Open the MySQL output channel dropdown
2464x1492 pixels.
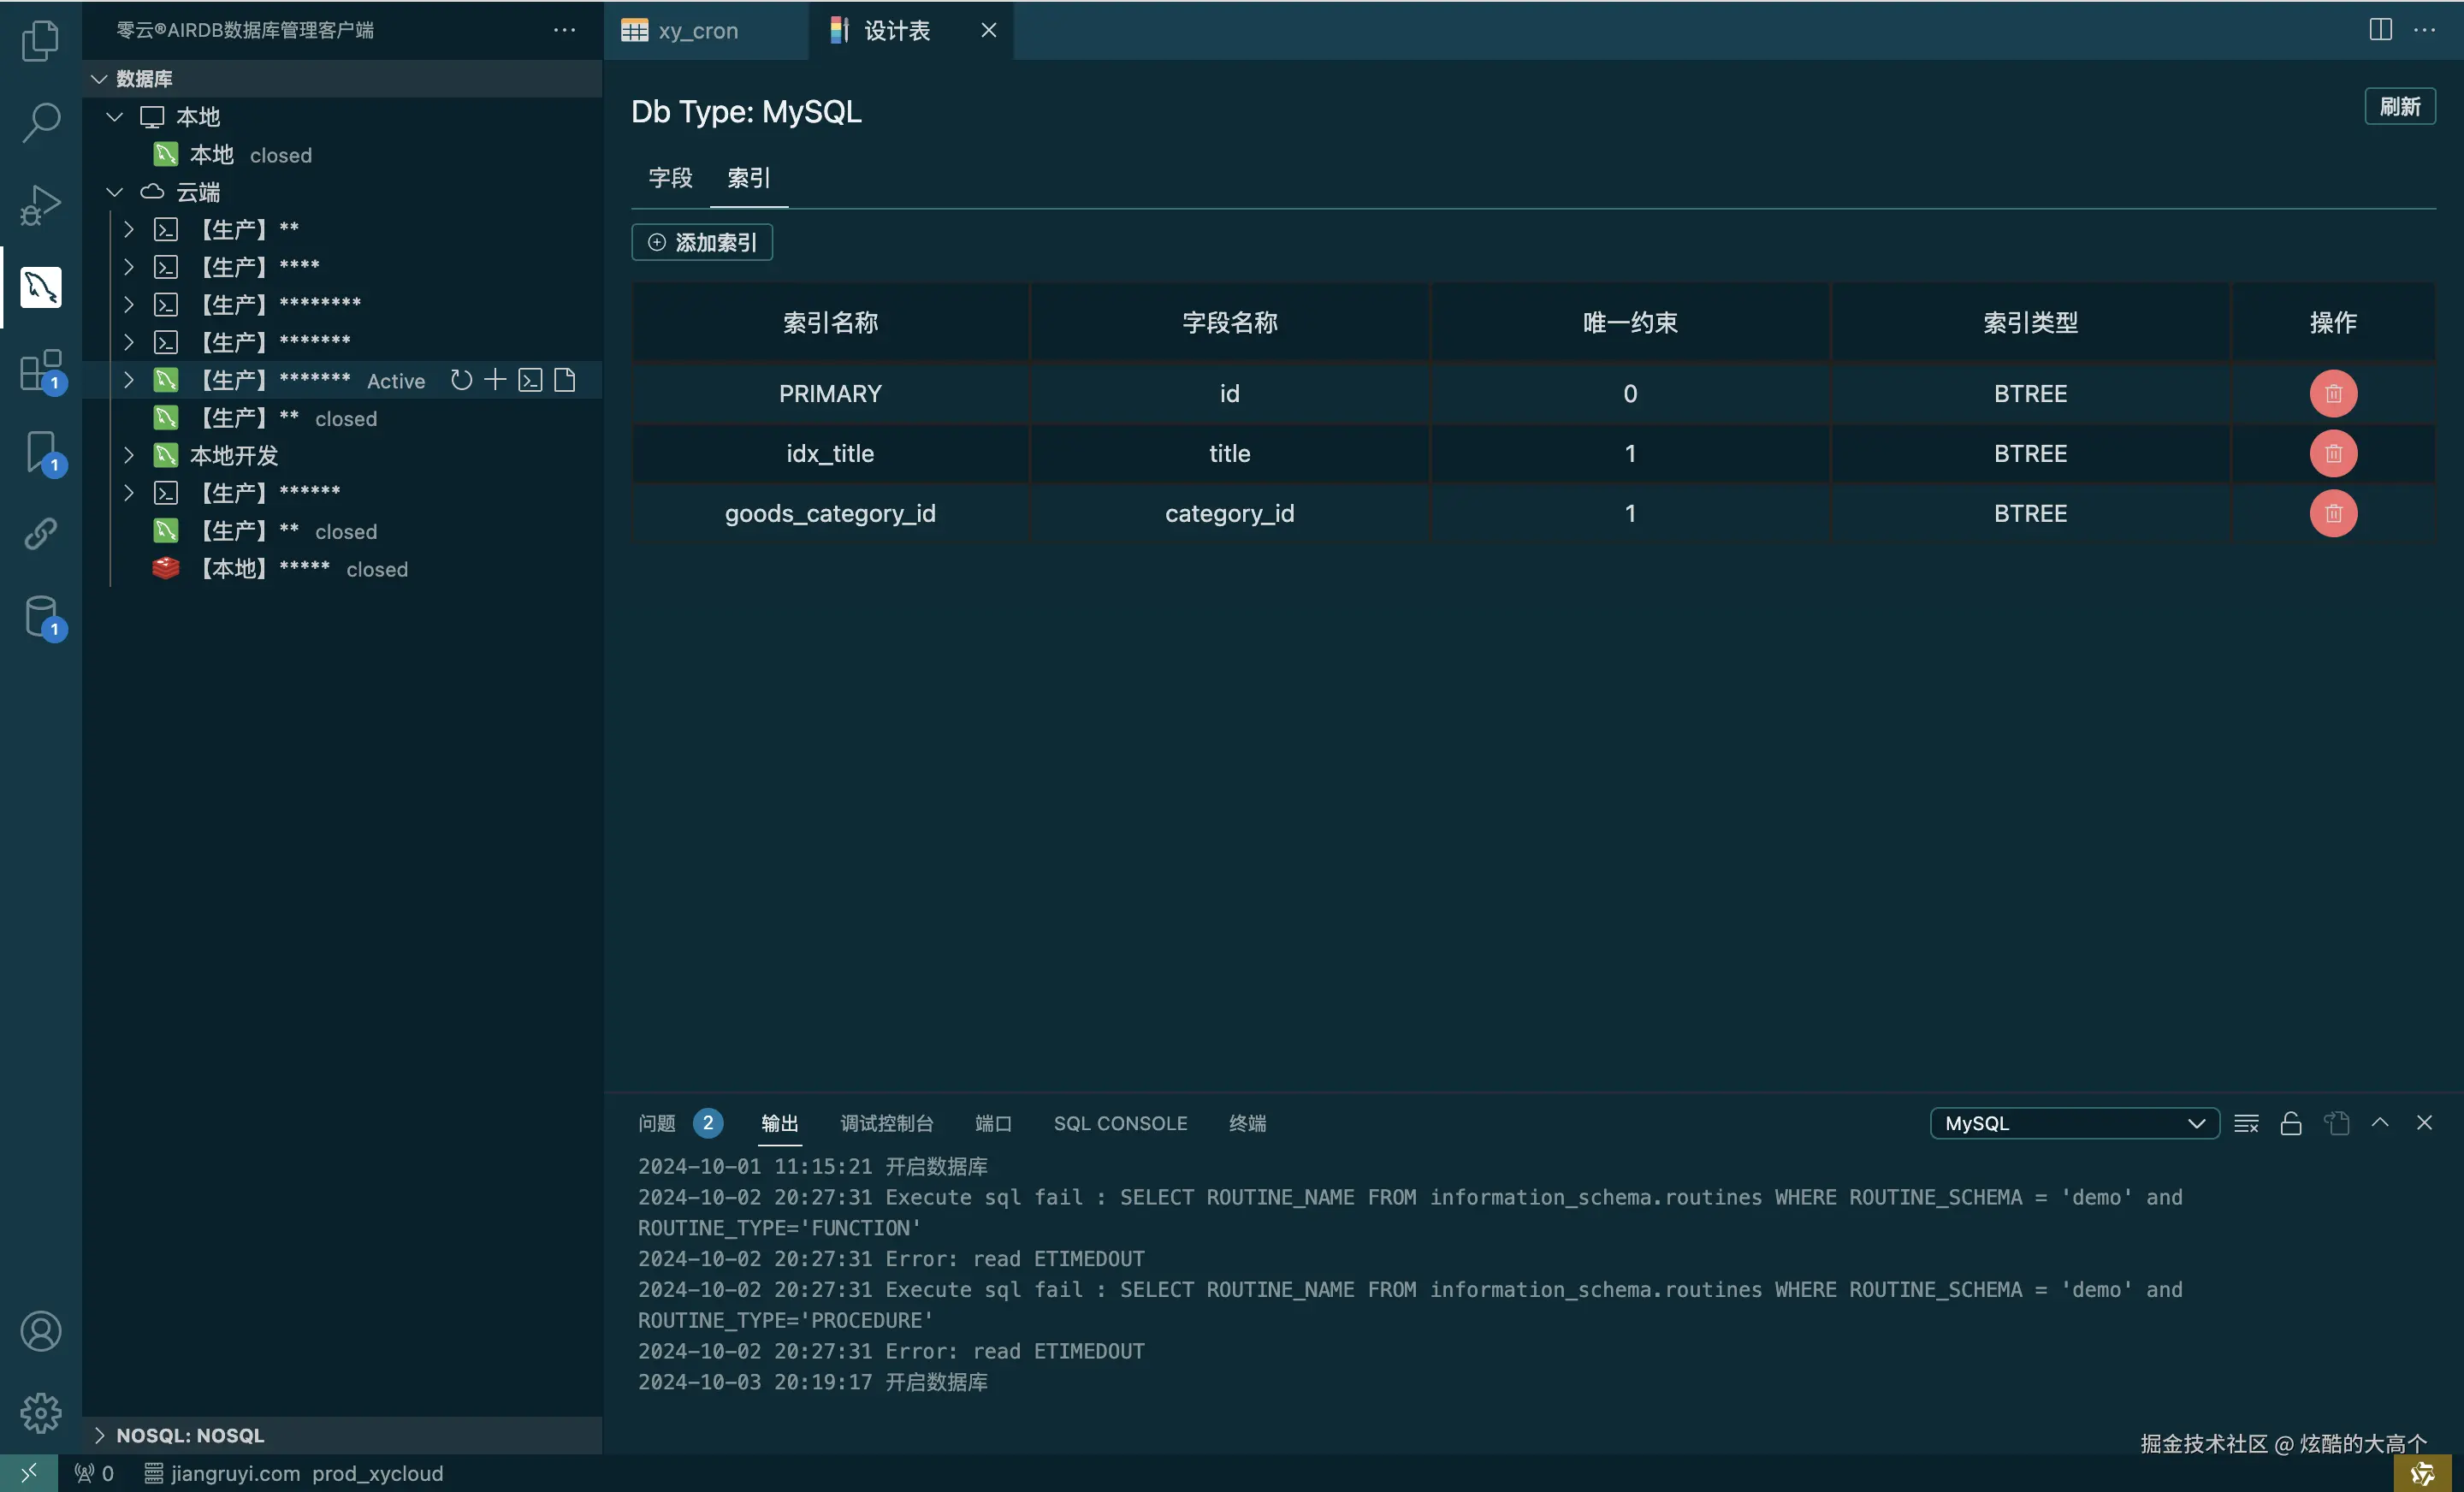(2074, 1123)
